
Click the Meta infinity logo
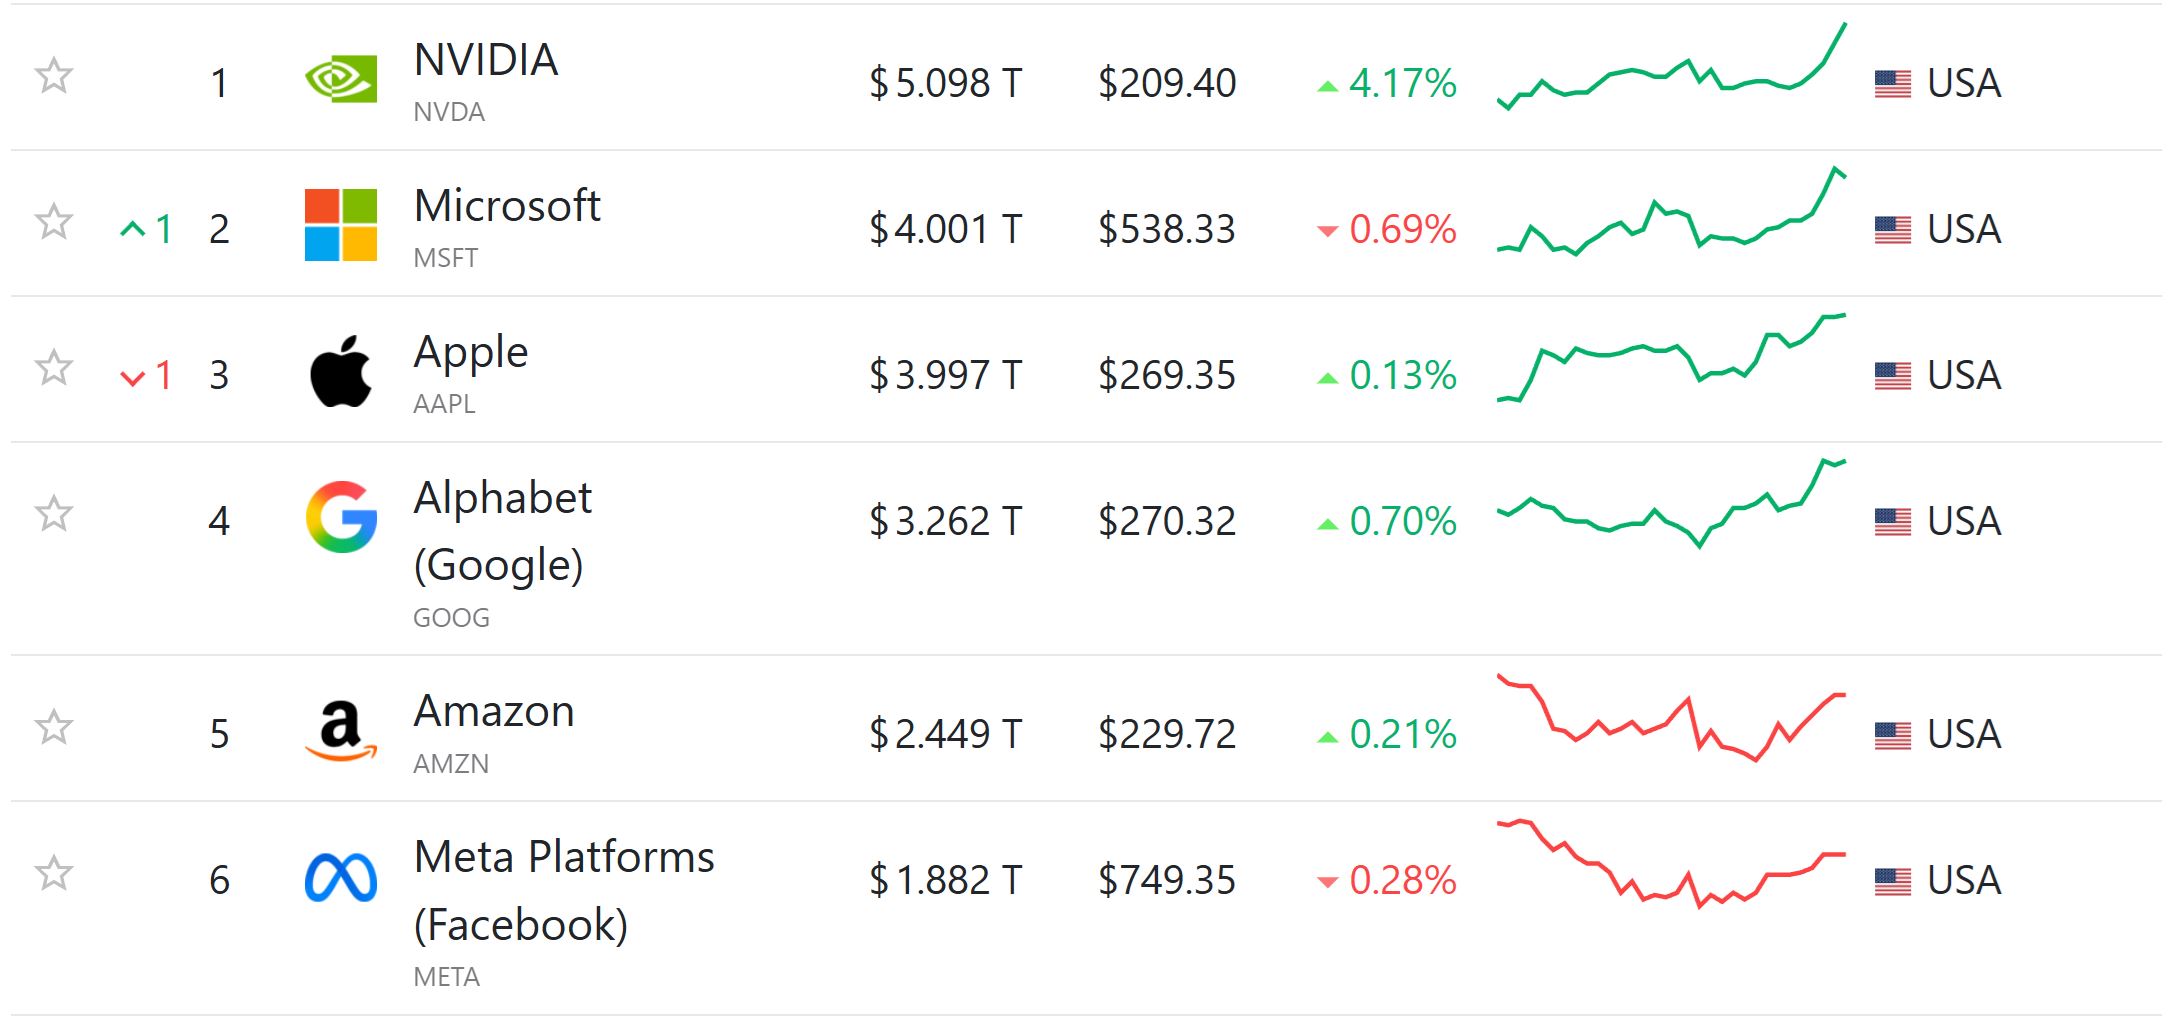click(x=341, y=878)
